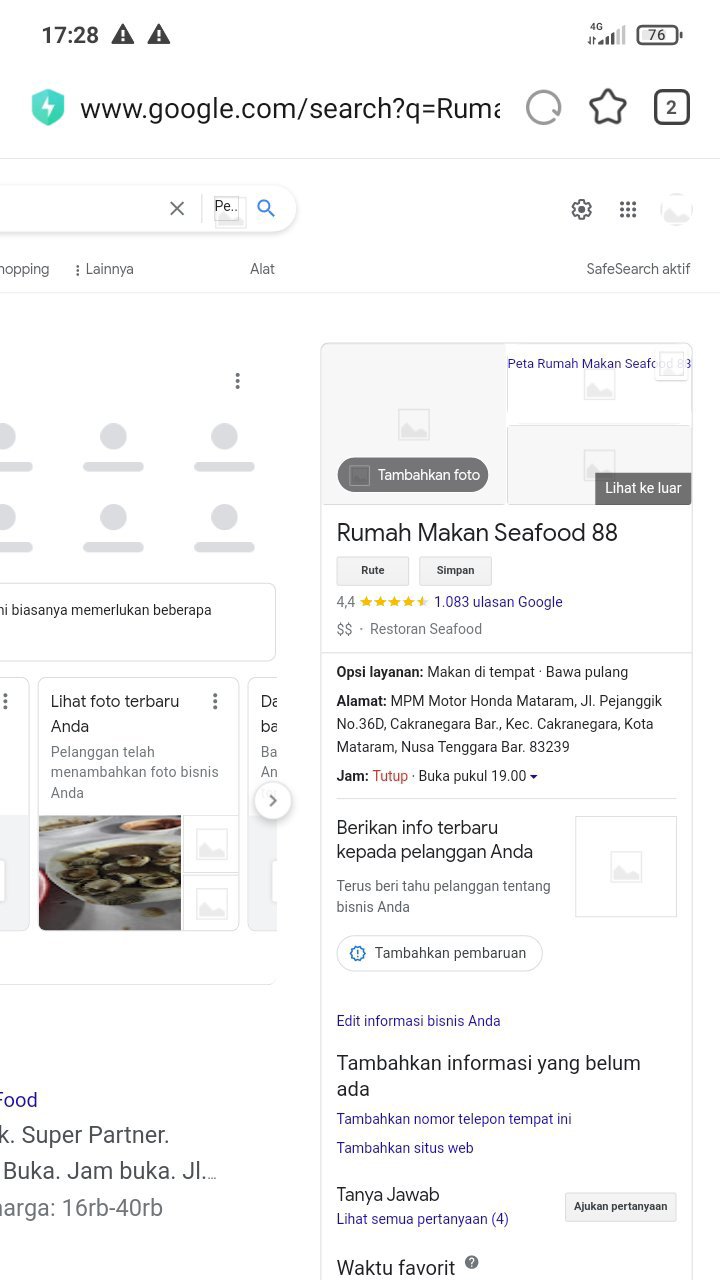Tap the browser shield security icon
This screenshot has width=720, height=1280.
[47, 108]
